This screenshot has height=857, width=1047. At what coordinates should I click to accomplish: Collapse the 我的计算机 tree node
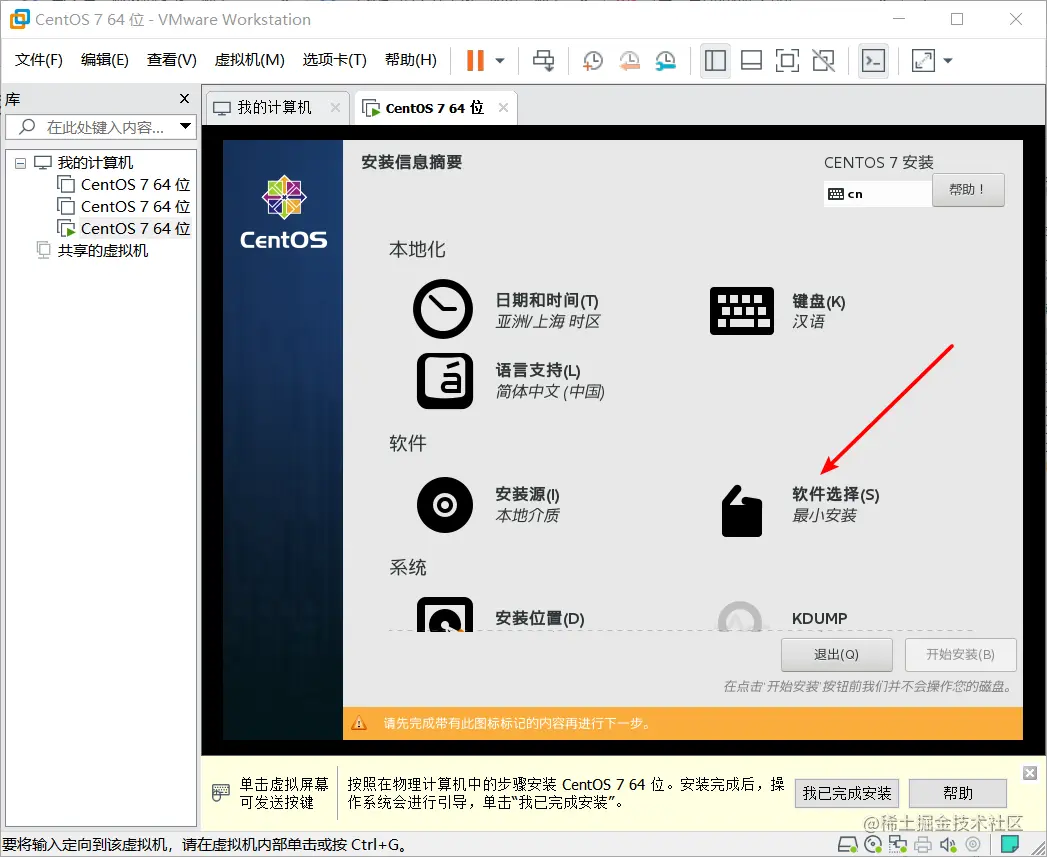click(x=21, y=163)
